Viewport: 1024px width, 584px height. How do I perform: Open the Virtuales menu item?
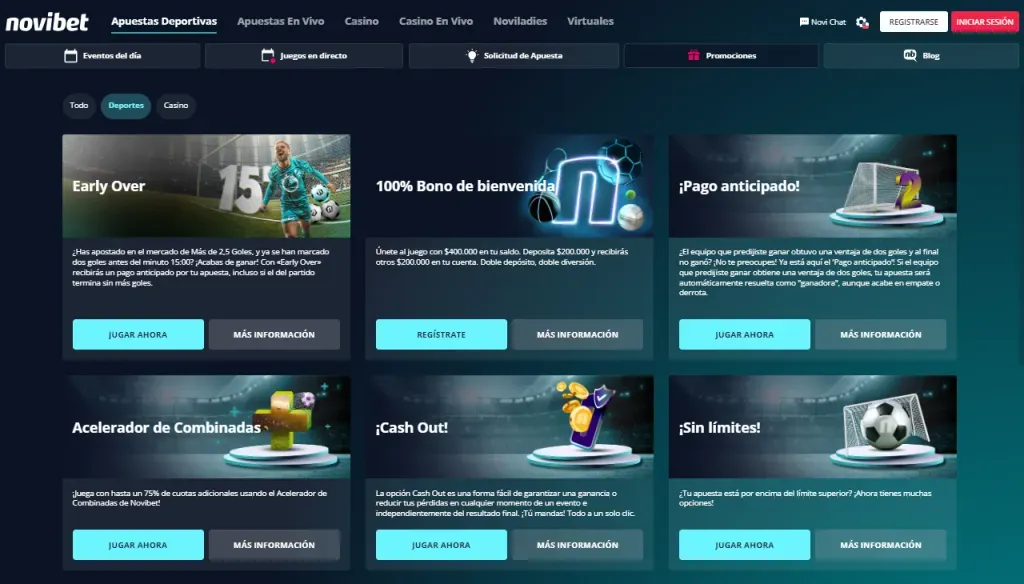pos(590,21)
